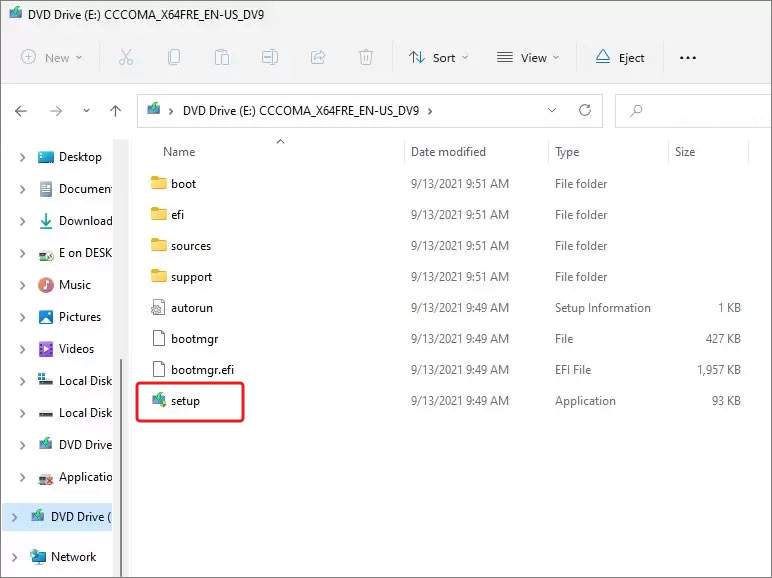Click the window title drive icon
Viewport: 772px width, 578px height.
pyautogui.click(x=15, y=12)
